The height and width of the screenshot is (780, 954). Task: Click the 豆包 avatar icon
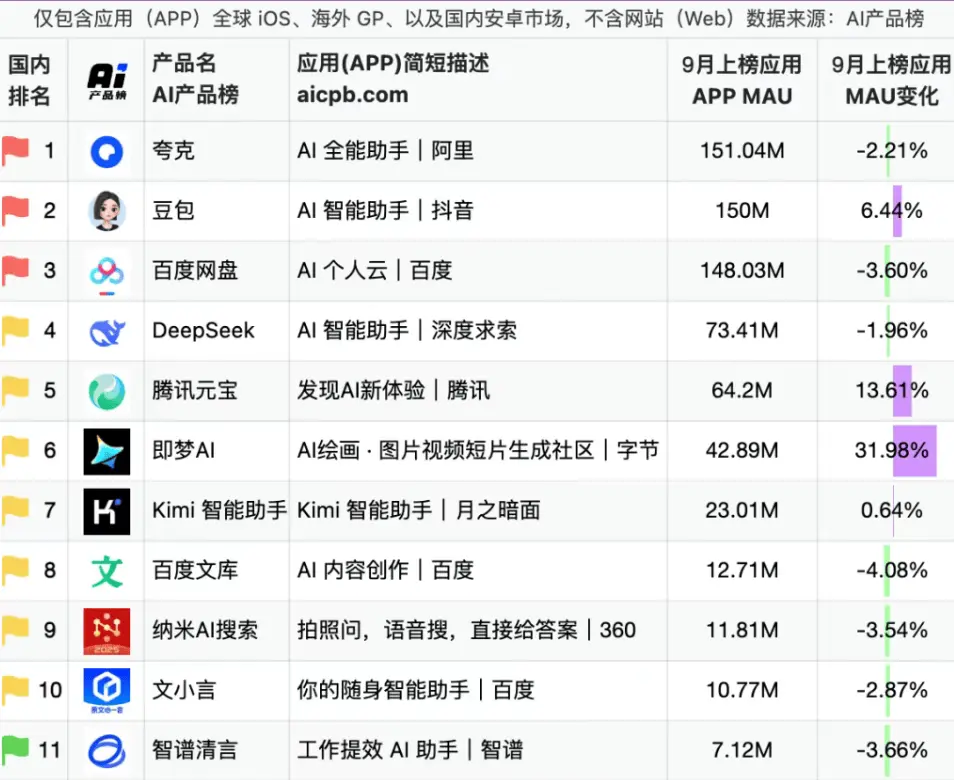pyautogui.click(x=106, y=211)
